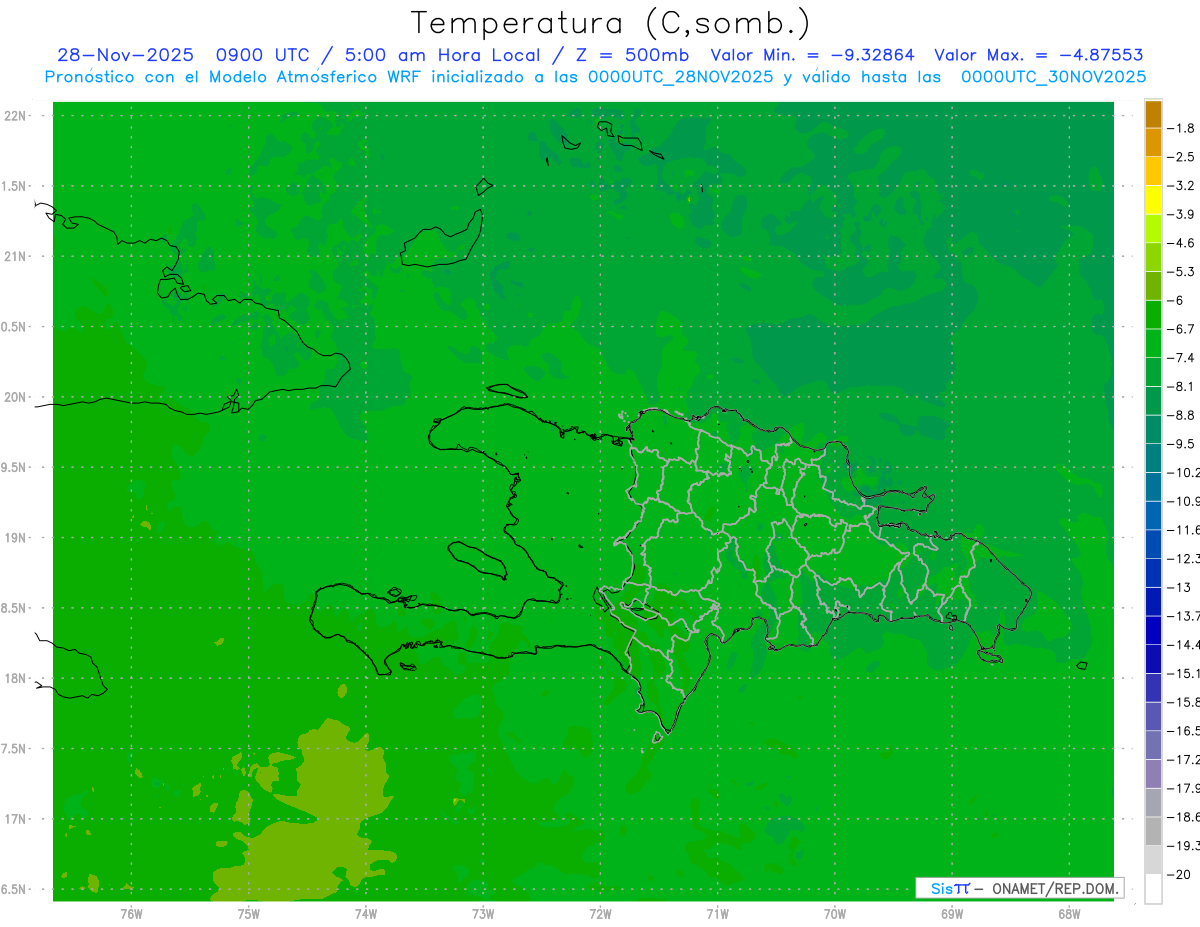
Task: Click the '0000UTC_30NOV2025' valid-until timestamp
Action: tap(1053, 77)
